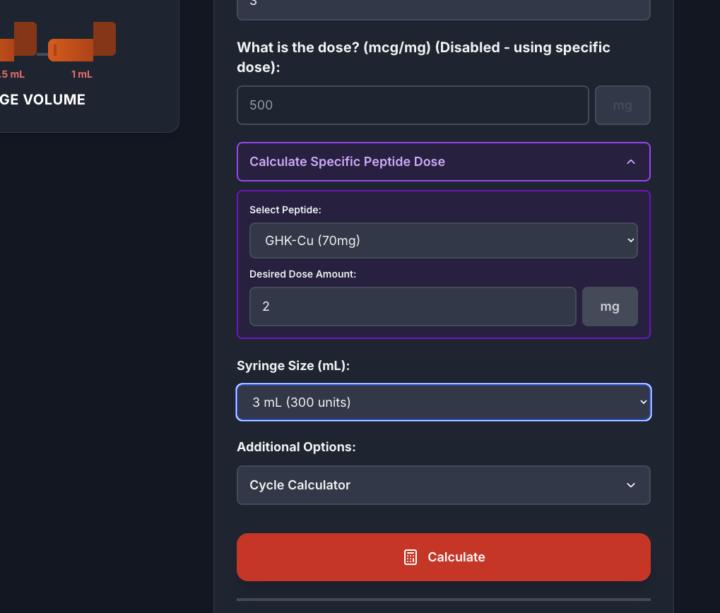Click the chevron-up icon beside Calculate Specific Peptide Dose
Viewport: 720px width, 613px height.
[x=630, y=162]
